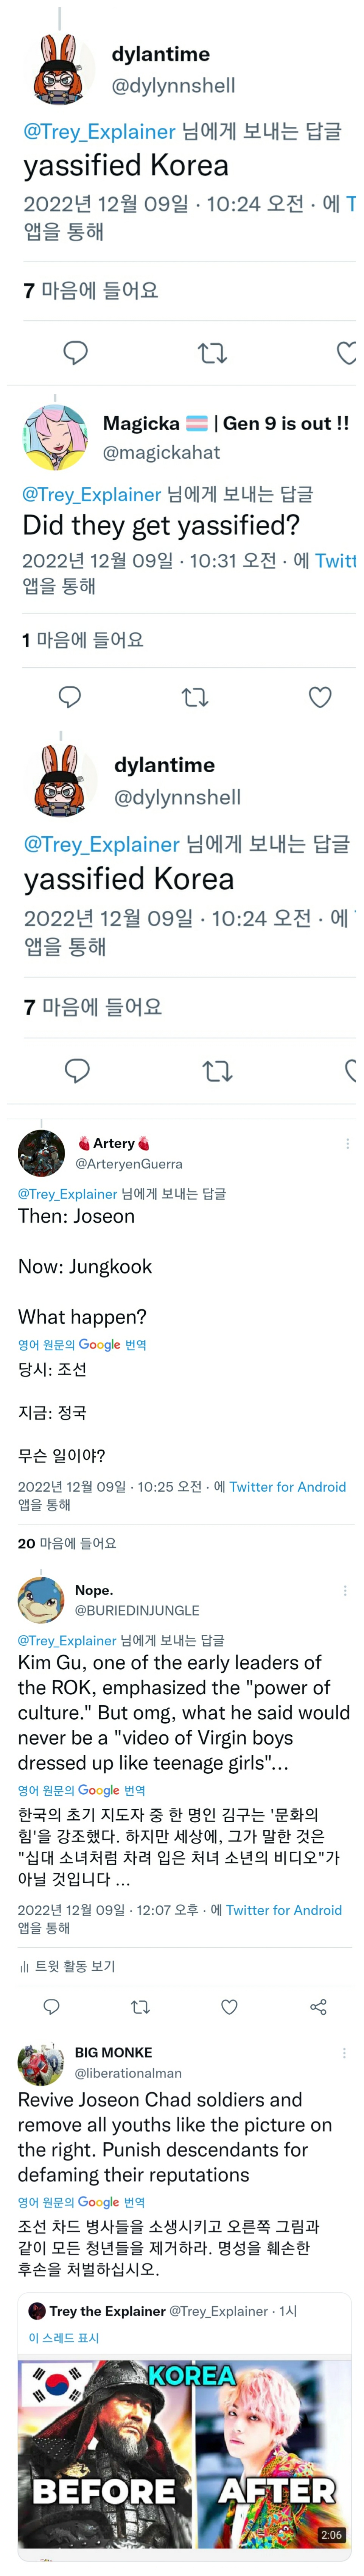This screenshot has height=2576, width=364.
Task: Expand three-dot menu on Nope's tweet
Action: (x=346, y=1590)
